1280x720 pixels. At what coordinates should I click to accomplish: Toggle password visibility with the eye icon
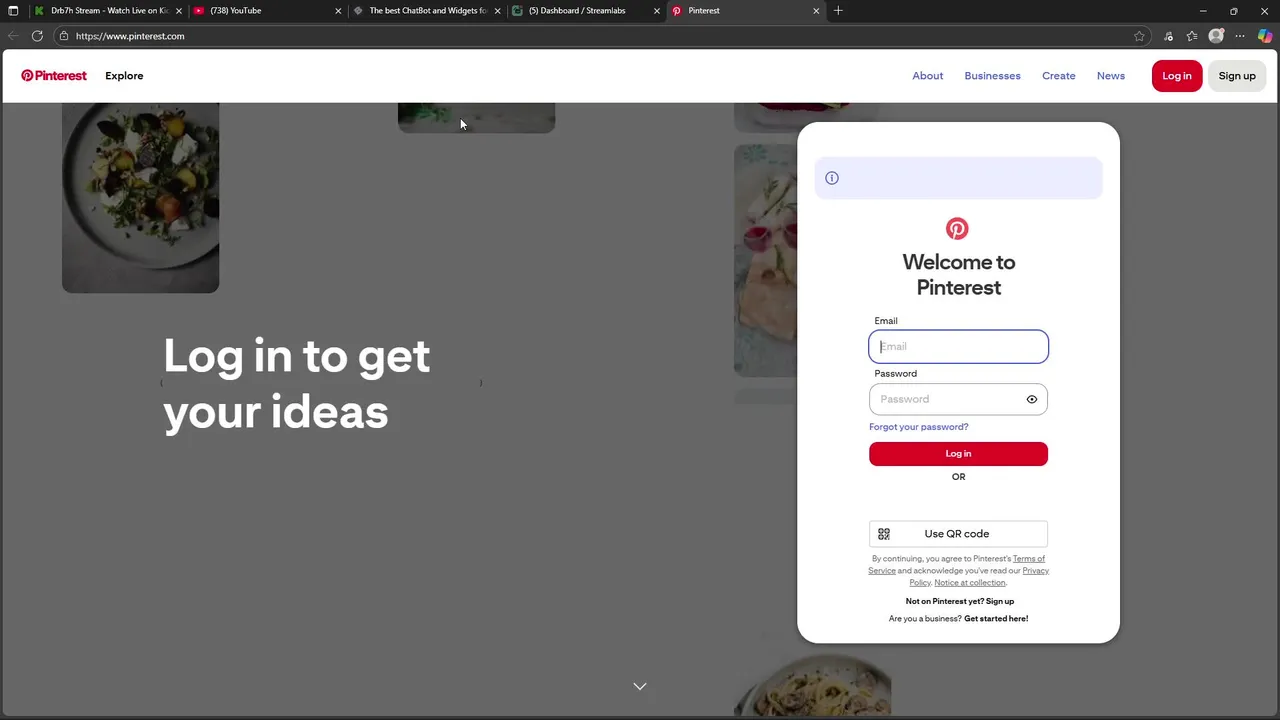1031,399
